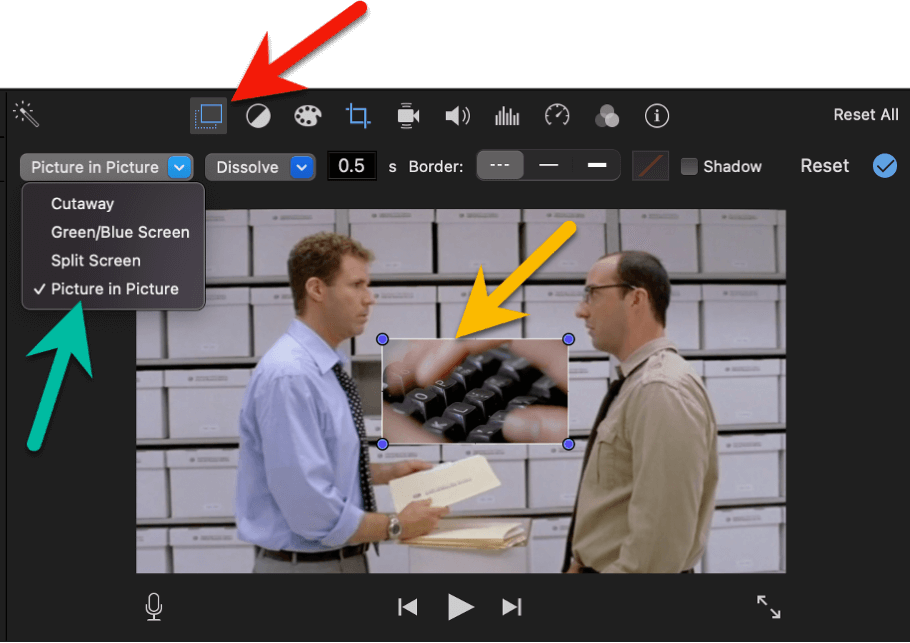Viewport: 910px width, 643px height.
Task: Enable the Shadow checkbox
Action: tap(689, 167)
